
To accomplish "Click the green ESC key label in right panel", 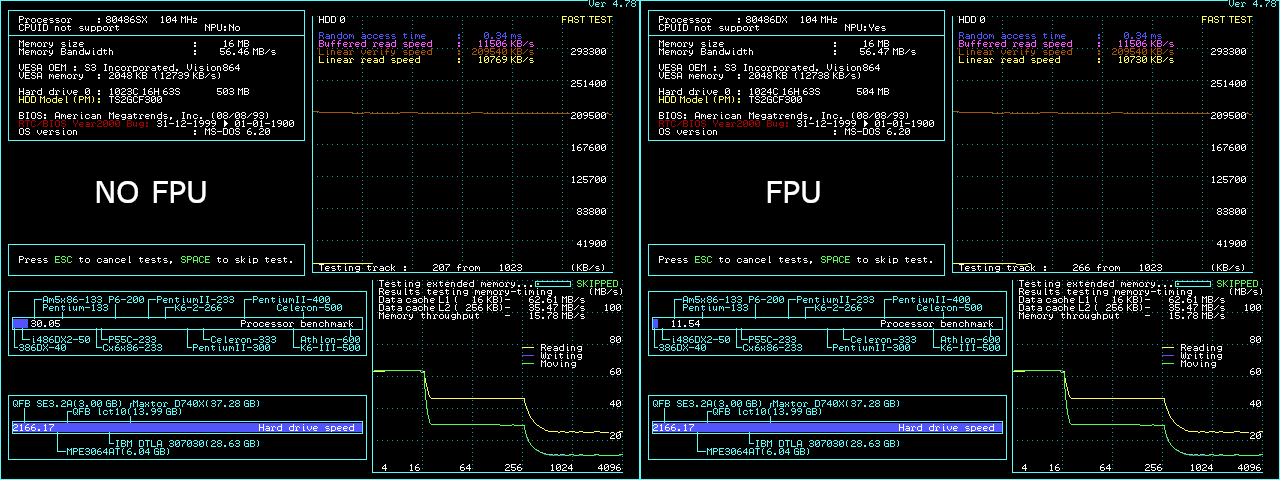I will (704, 260).
